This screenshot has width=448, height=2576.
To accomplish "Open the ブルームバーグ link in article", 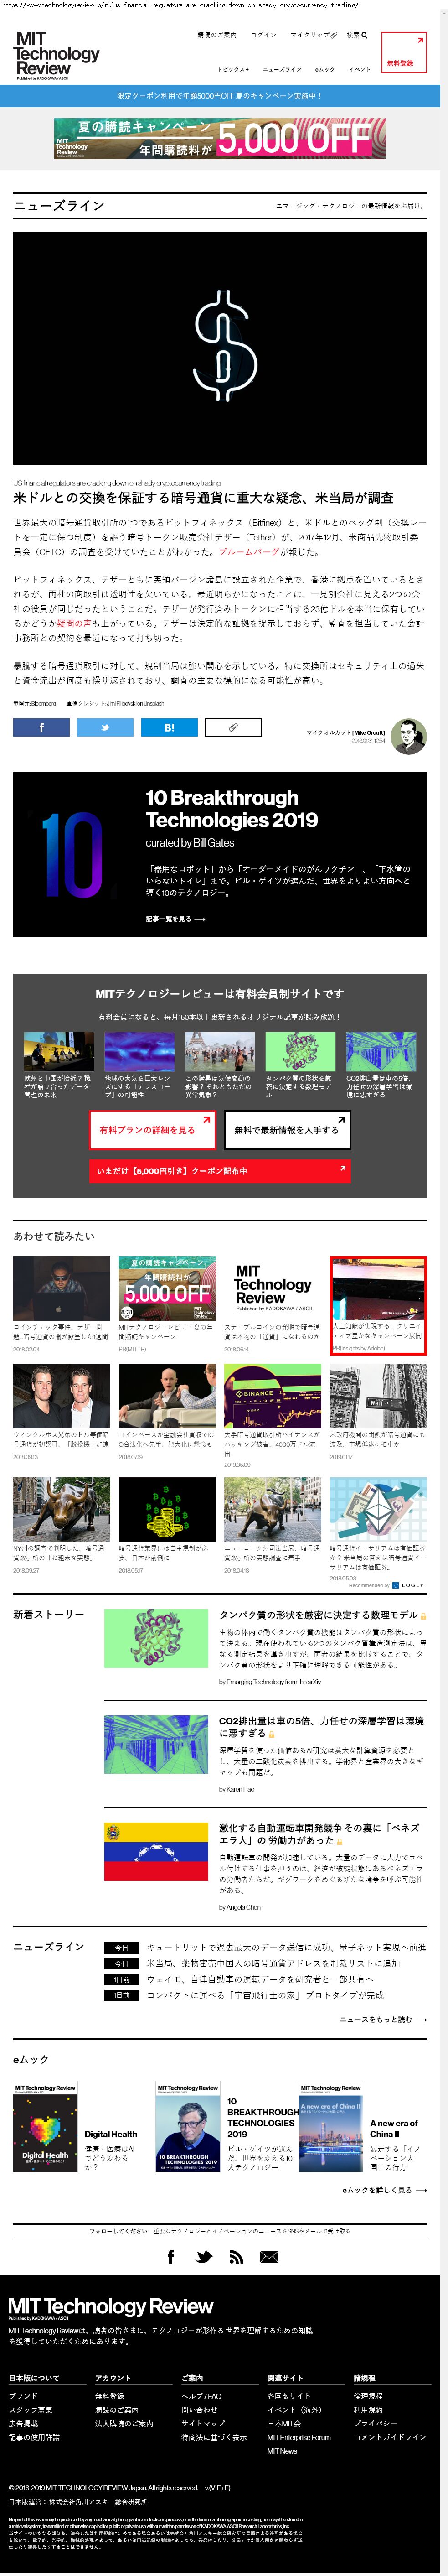I will (249, 551).
